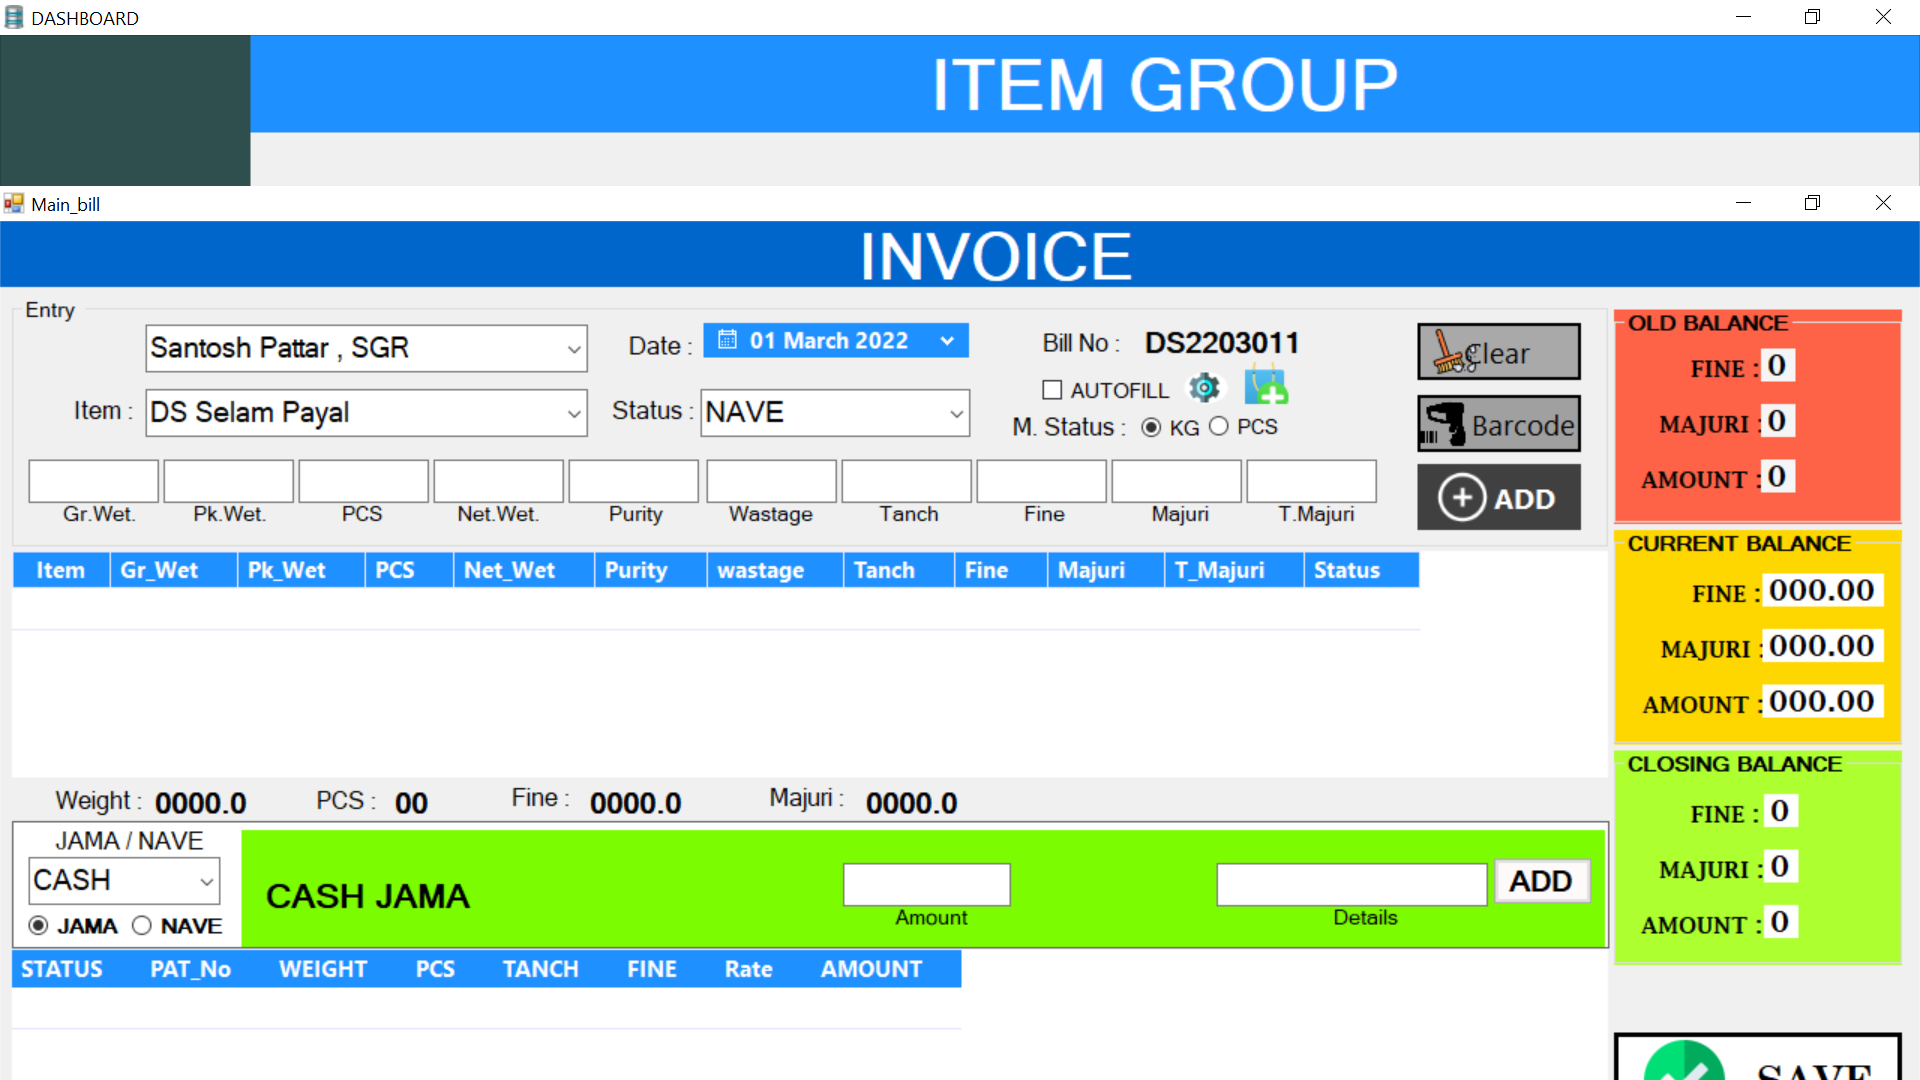Click the Barcode scanner button
The image size is (1920, 1080).
tap(1498, 423)
